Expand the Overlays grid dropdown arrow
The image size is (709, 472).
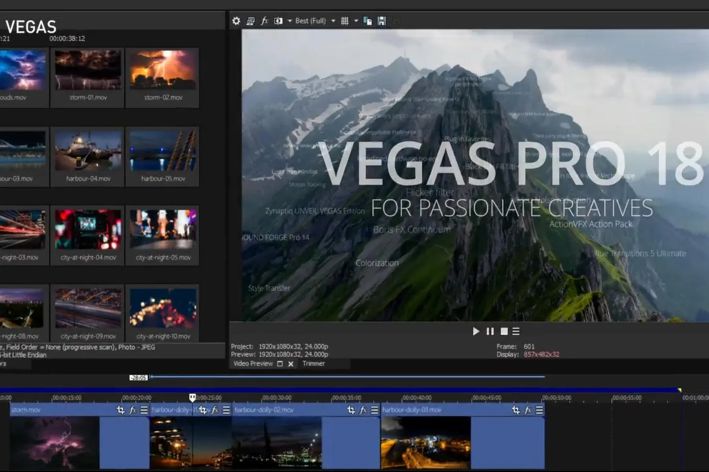[355, 20]
